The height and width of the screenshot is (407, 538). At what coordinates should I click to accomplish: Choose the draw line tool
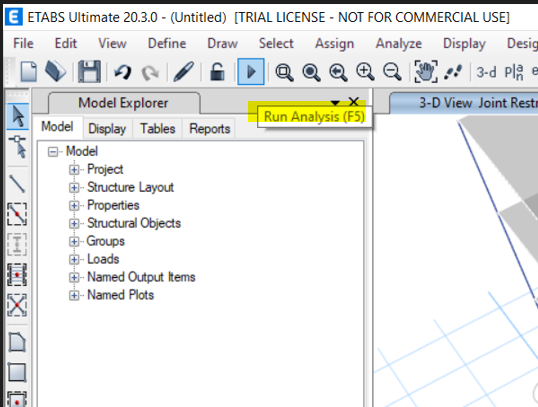tap(17, 184)
